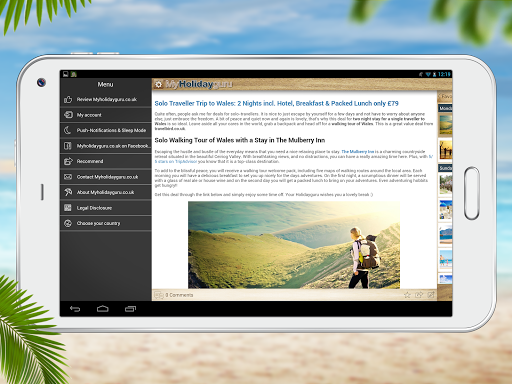This screenshot has height=384, width=512.
Task: Follow The Mulberry Inn link
Action: 358,151
